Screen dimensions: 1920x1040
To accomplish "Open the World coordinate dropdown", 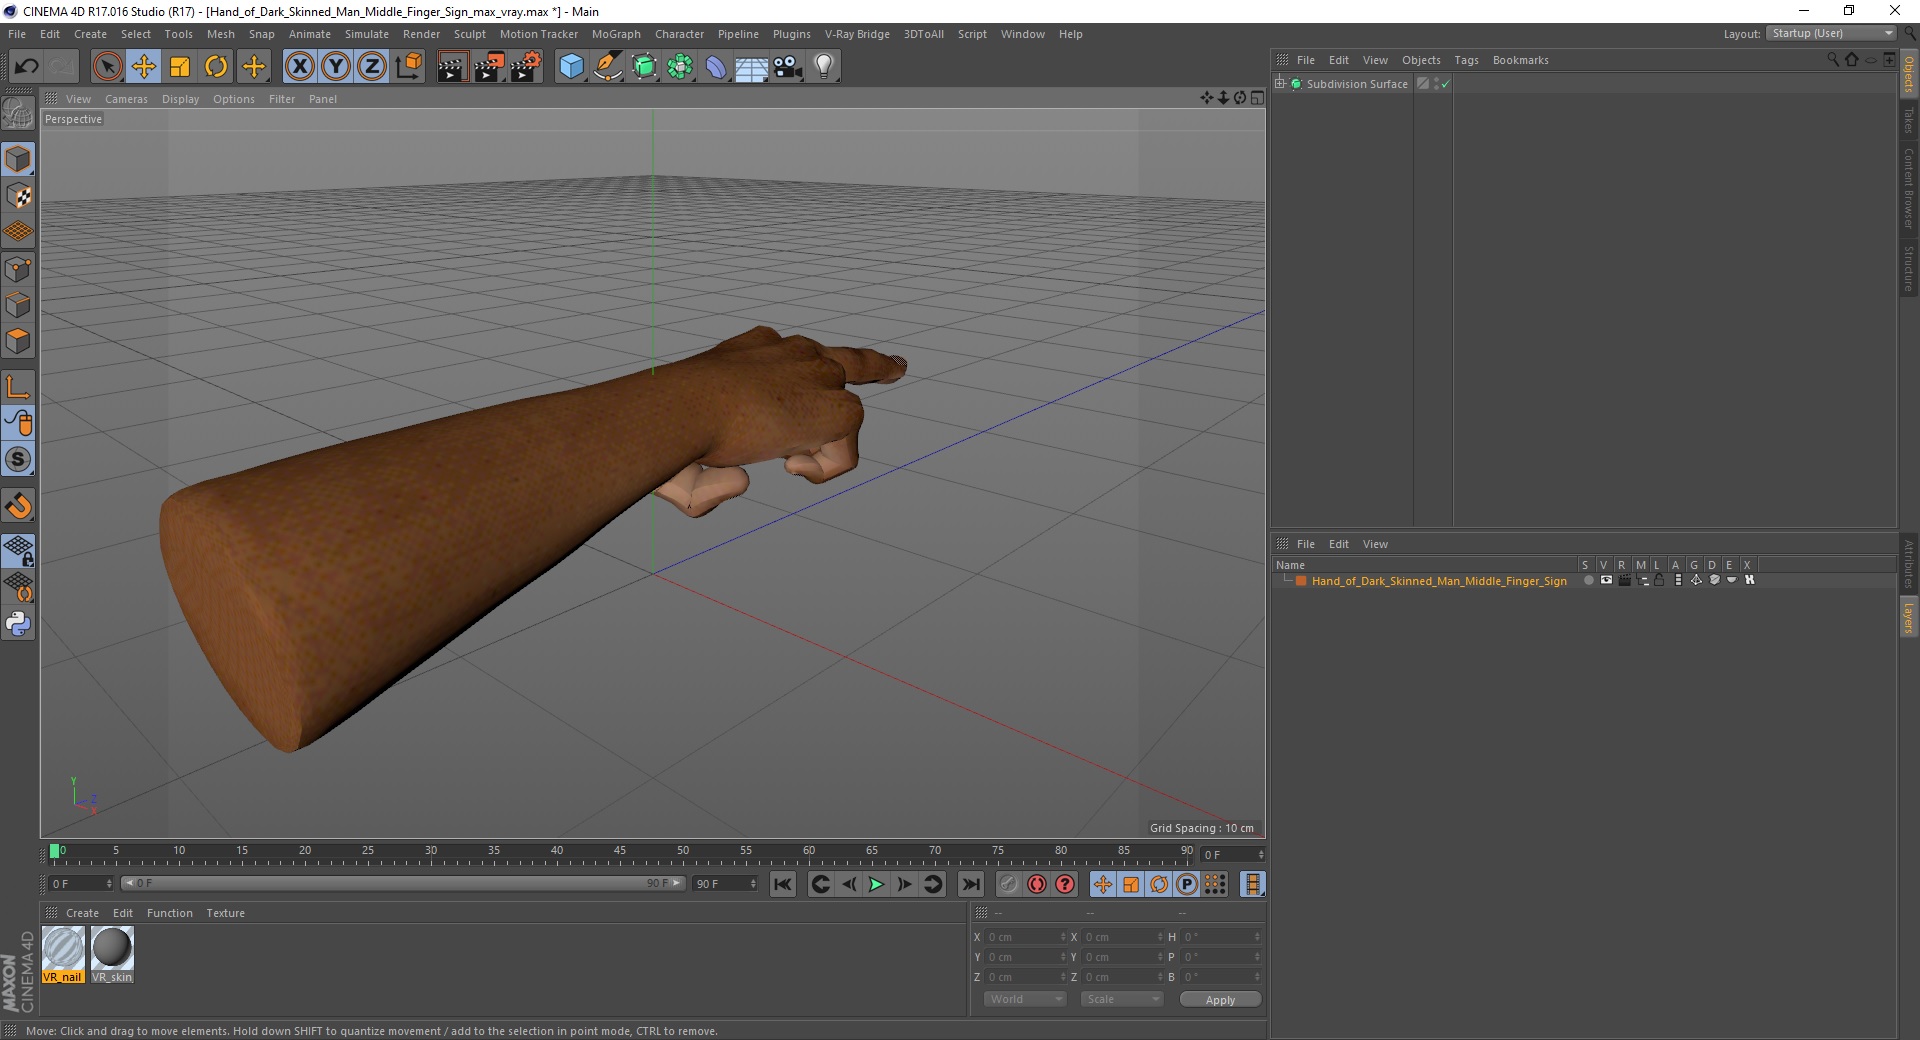I will [x=1025, y=999].
